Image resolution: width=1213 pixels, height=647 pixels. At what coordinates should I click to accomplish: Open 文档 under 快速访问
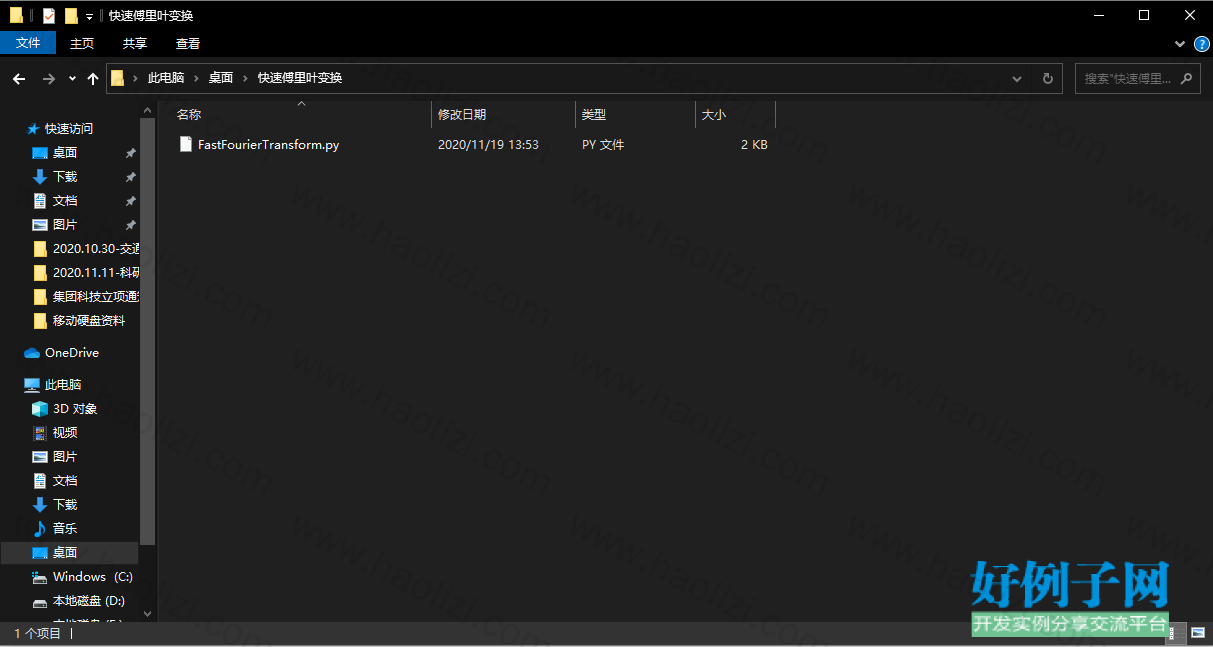click(x=65, y=201)
